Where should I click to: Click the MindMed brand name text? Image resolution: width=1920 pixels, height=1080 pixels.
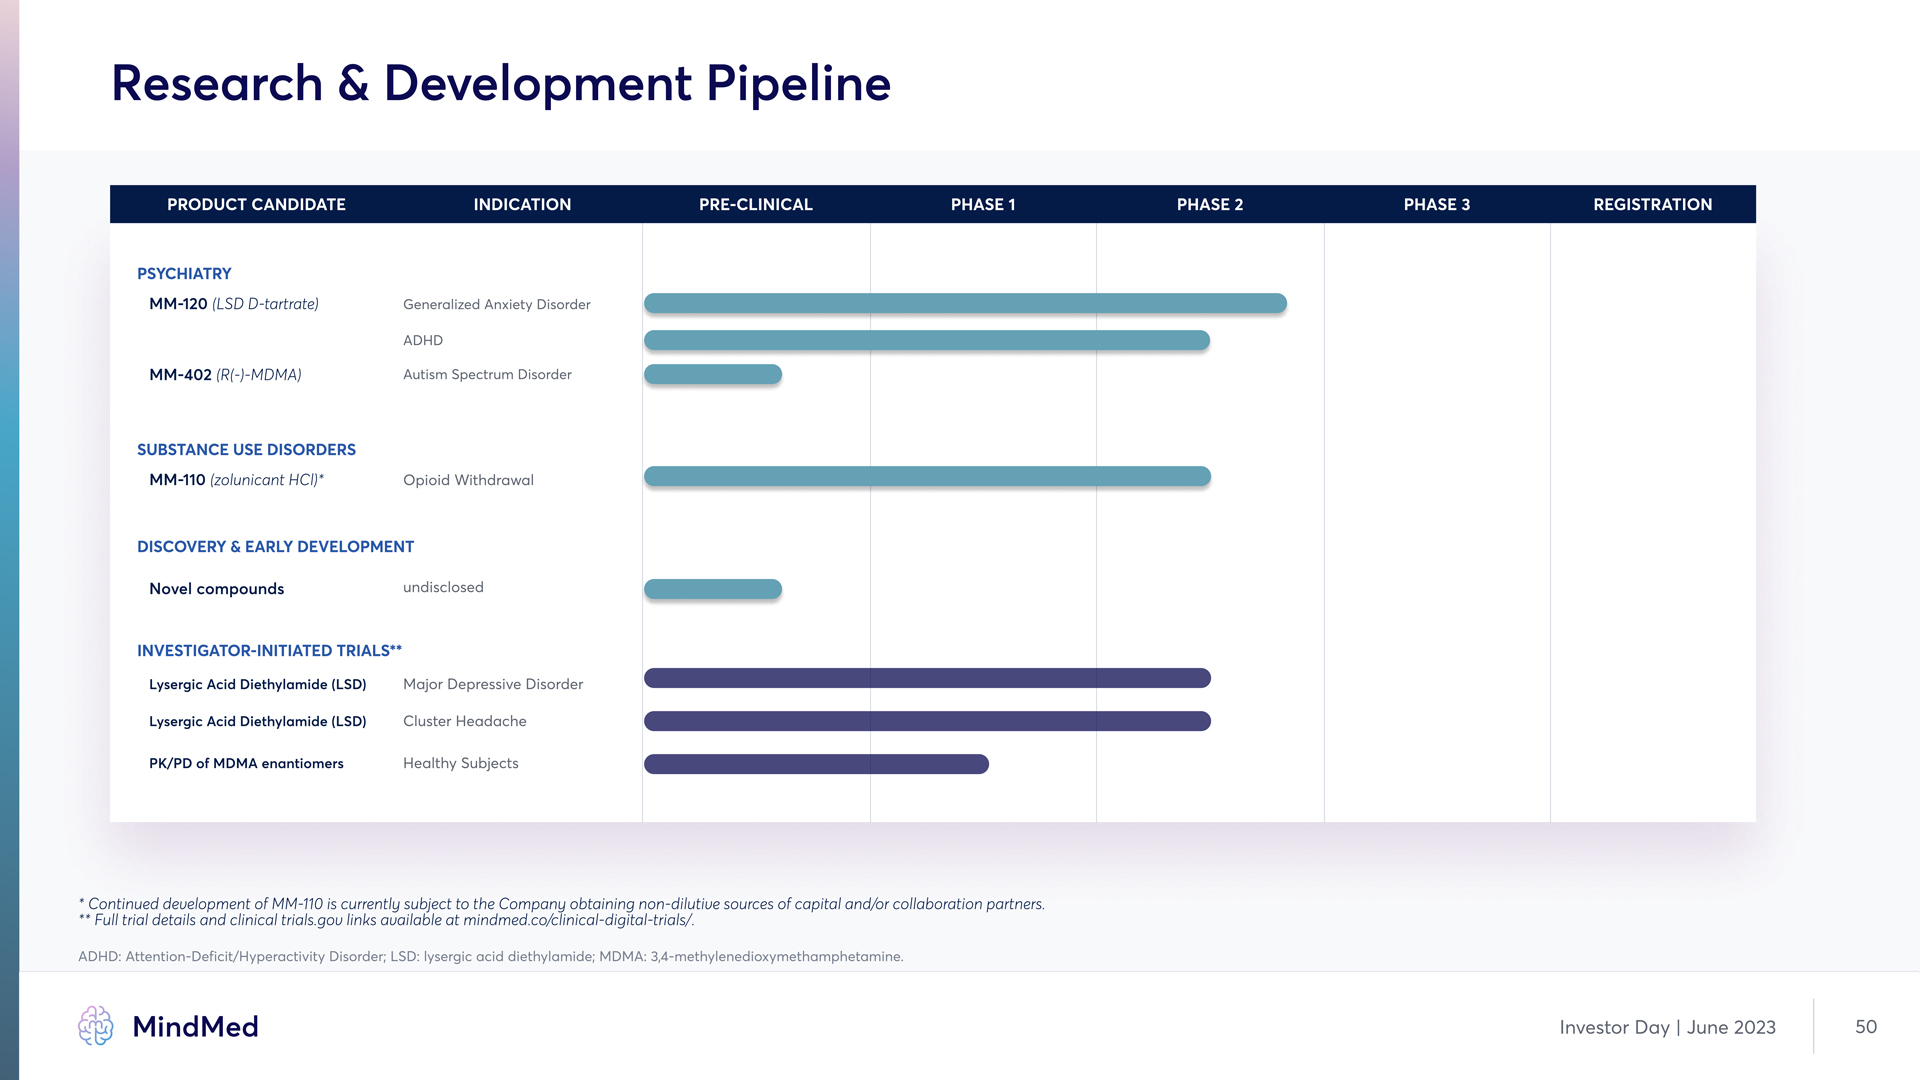click(x=195, y=1027)
